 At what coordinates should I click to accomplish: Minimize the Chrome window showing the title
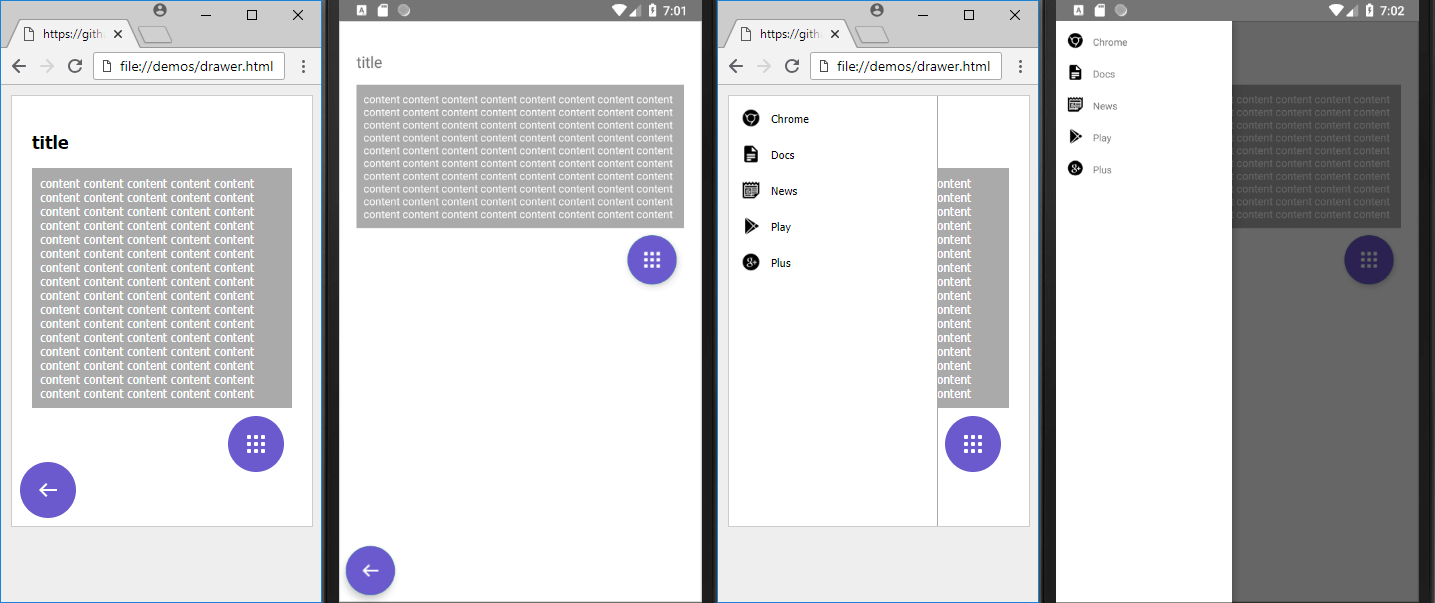[206, 15]
